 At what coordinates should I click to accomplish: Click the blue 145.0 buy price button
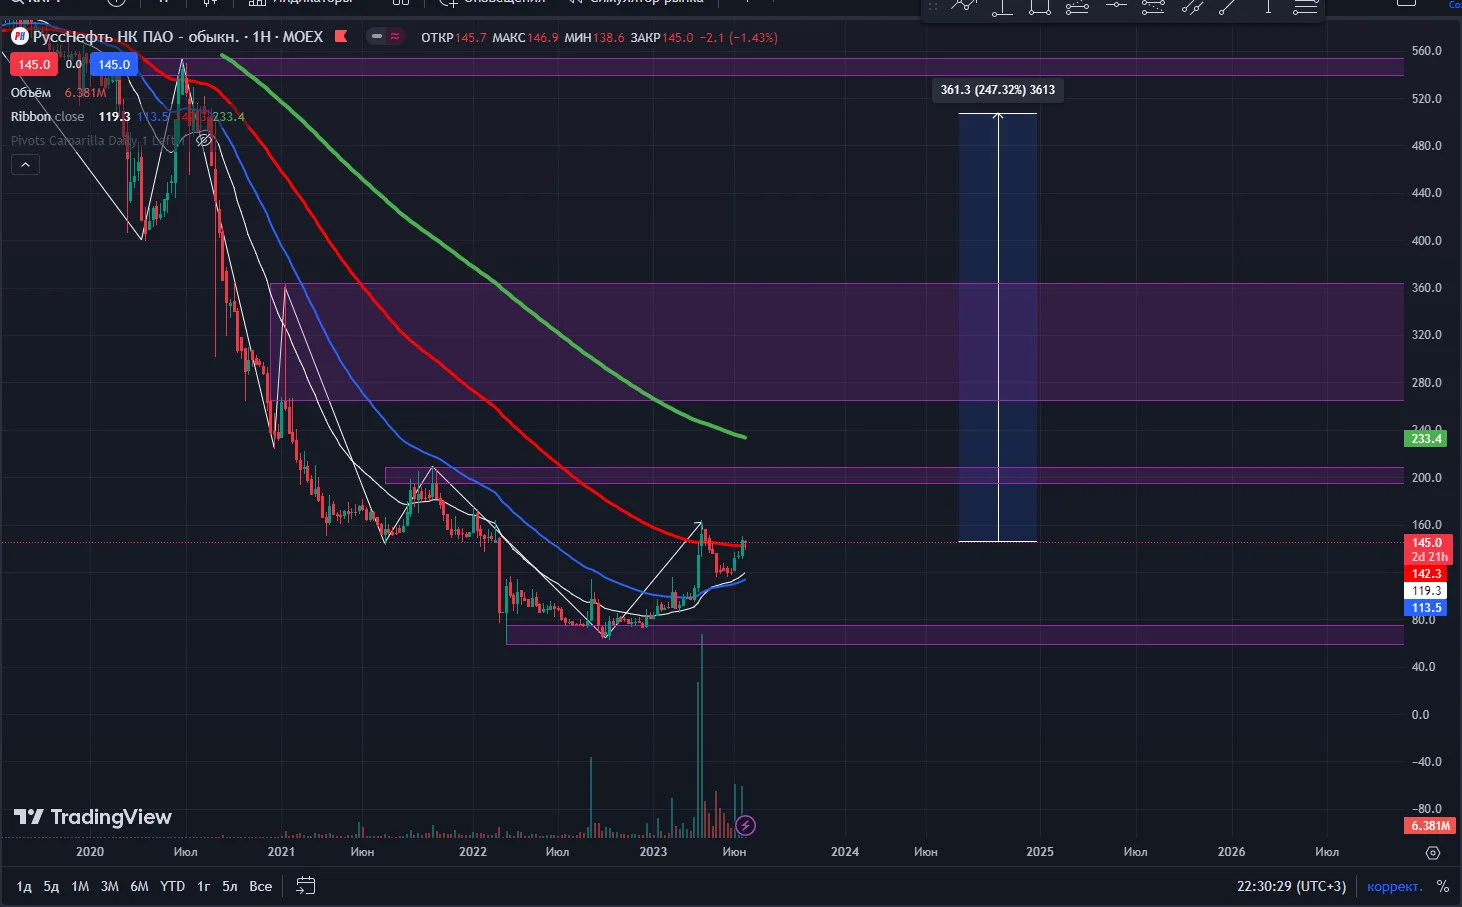tap(114, 64)
